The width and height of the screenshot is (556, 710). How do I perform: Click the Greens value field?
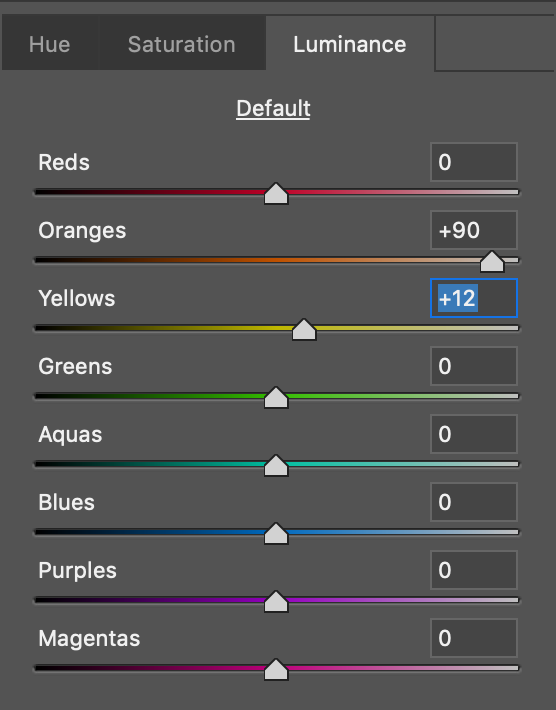click(x=474, y=366)
